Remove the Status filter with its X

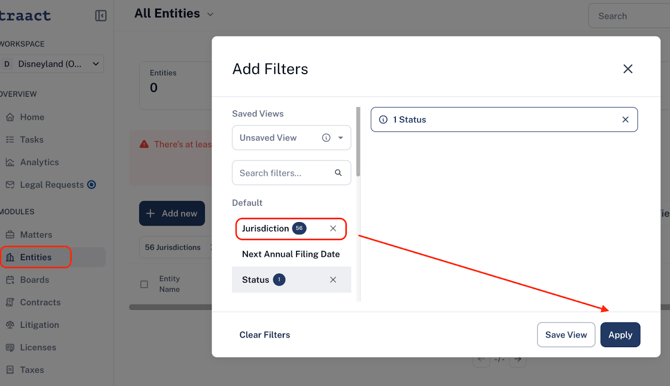pyautogui.click(x=333, y=280)
